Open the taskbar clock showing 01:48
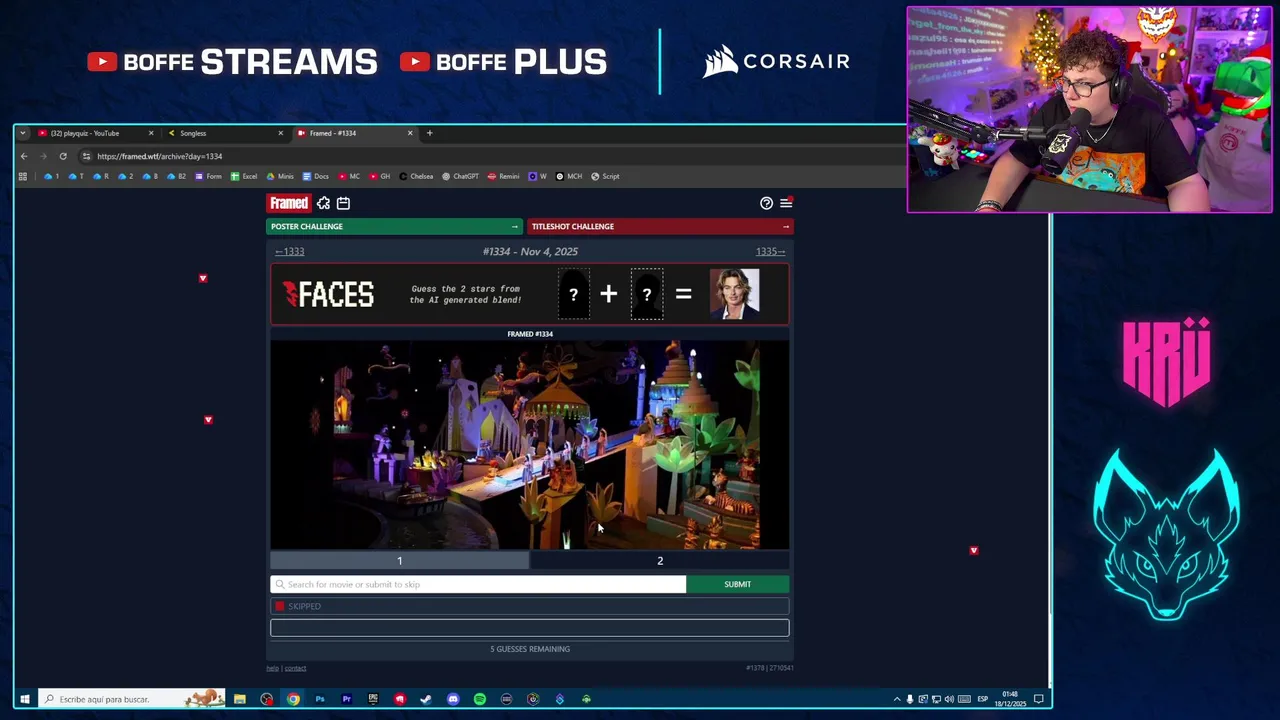1280x720 pixels. point(1010,698)
